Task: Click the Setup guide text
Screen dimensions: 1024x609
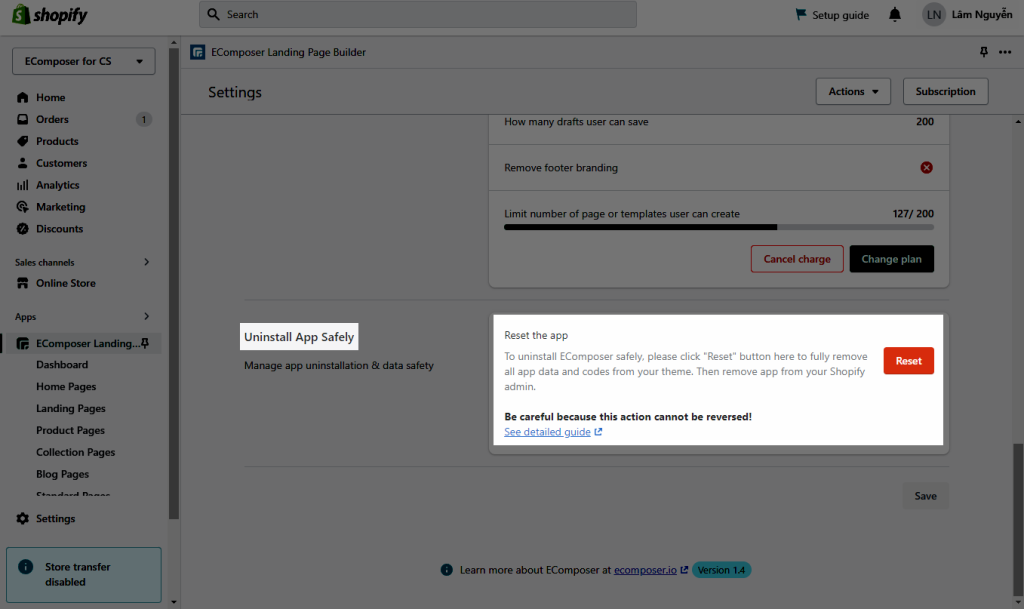Action: [840, 15]
